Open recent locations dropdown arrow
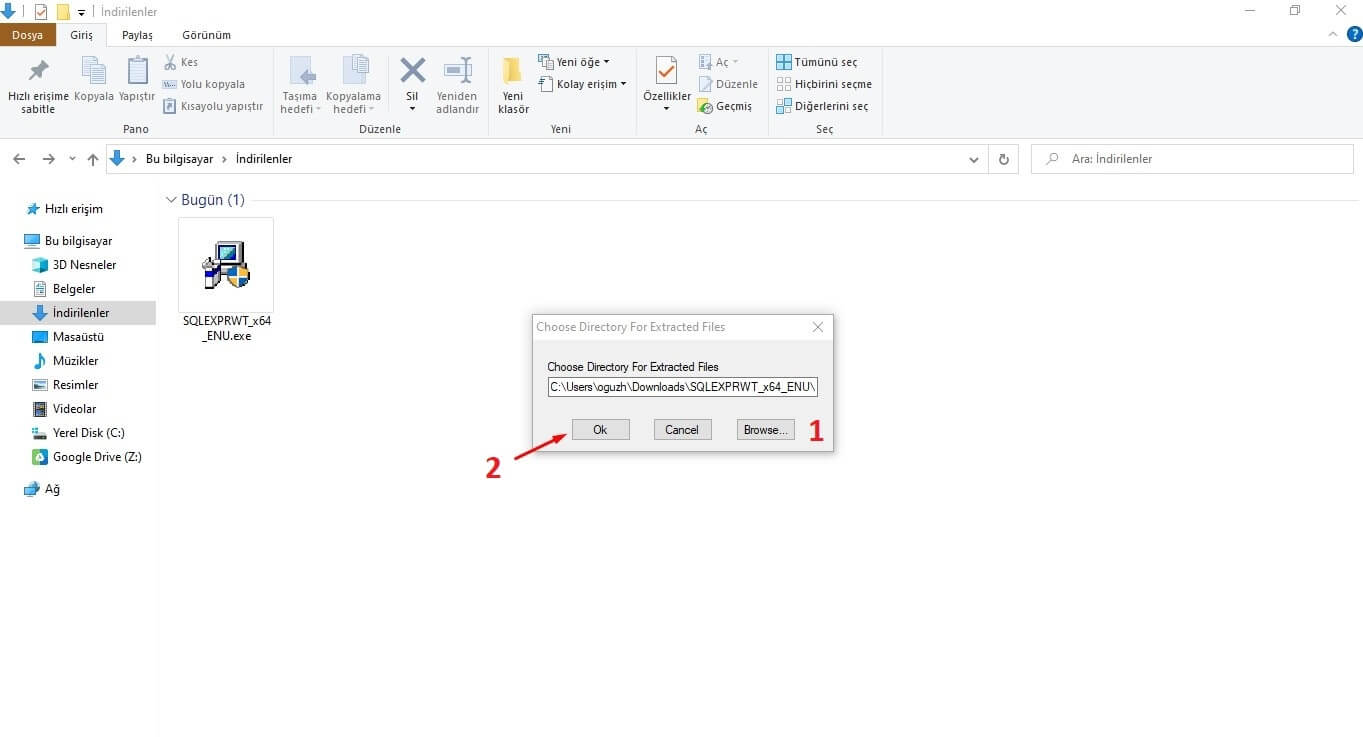The width and height of the screenshot is (1363, 737). [x=72, y=159]
